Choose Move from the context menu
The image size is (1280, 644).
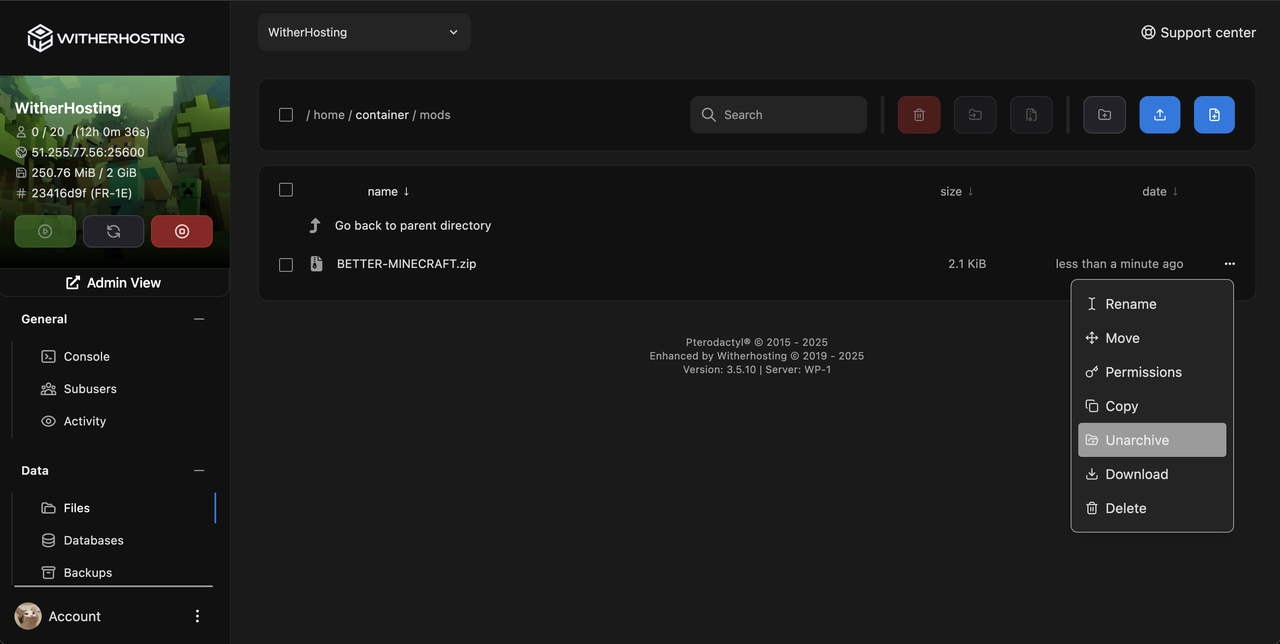click(1152, 338)
